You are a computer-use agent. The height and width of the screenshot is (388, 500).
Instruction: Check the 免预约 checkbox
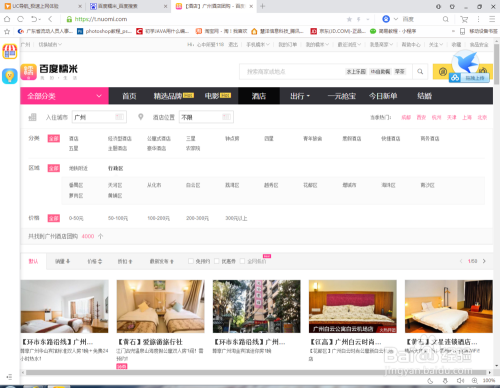pos(191,261)
